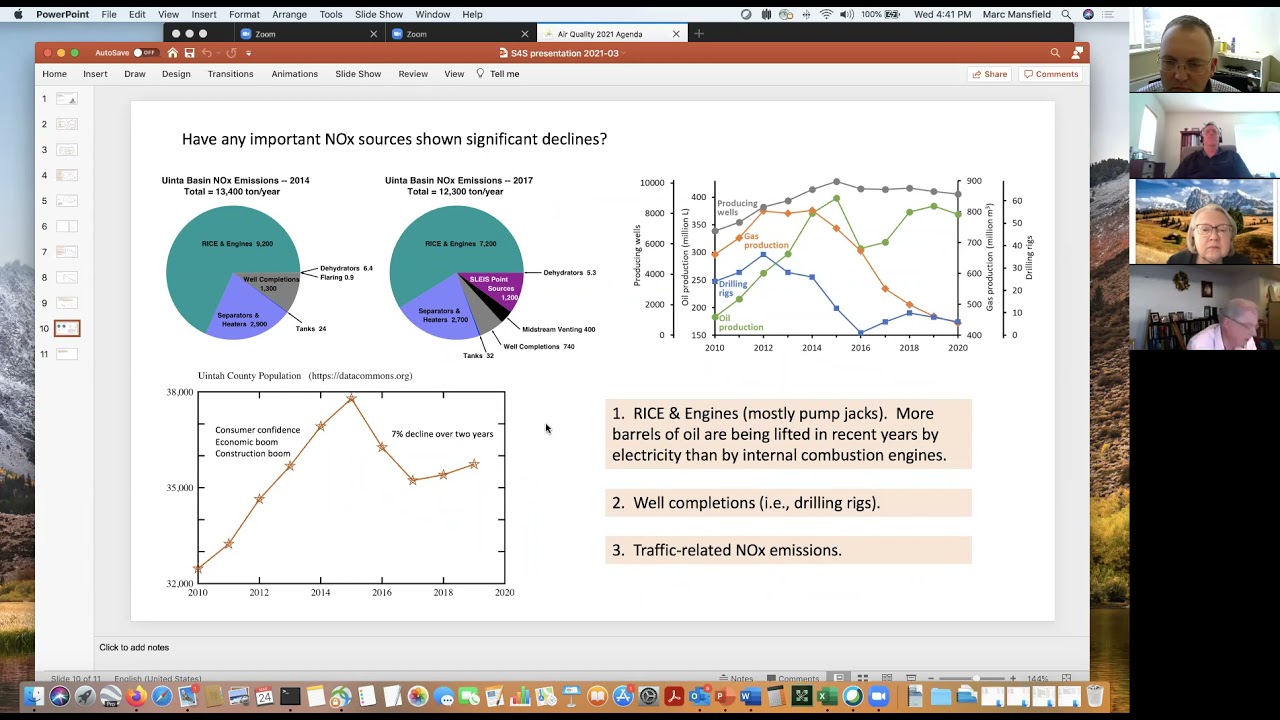Click the 144% zoom level value
The image size is (1280, 720).
click(1038, 679)
